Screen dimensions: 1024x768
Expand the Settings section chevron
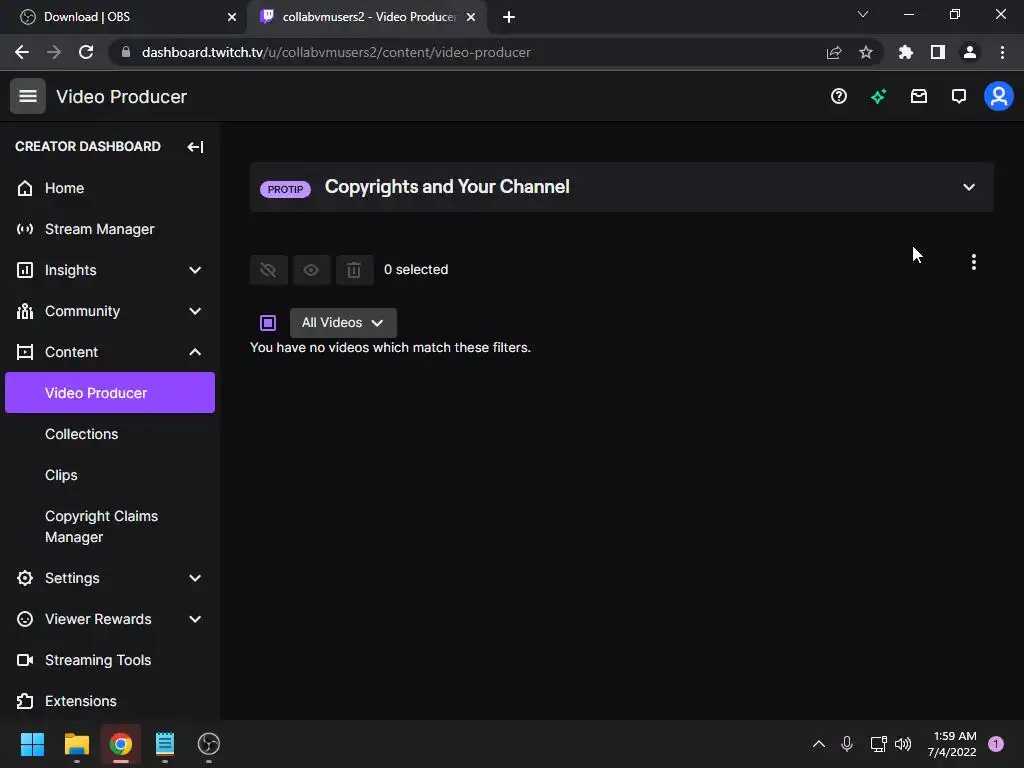tap(195, 578)
